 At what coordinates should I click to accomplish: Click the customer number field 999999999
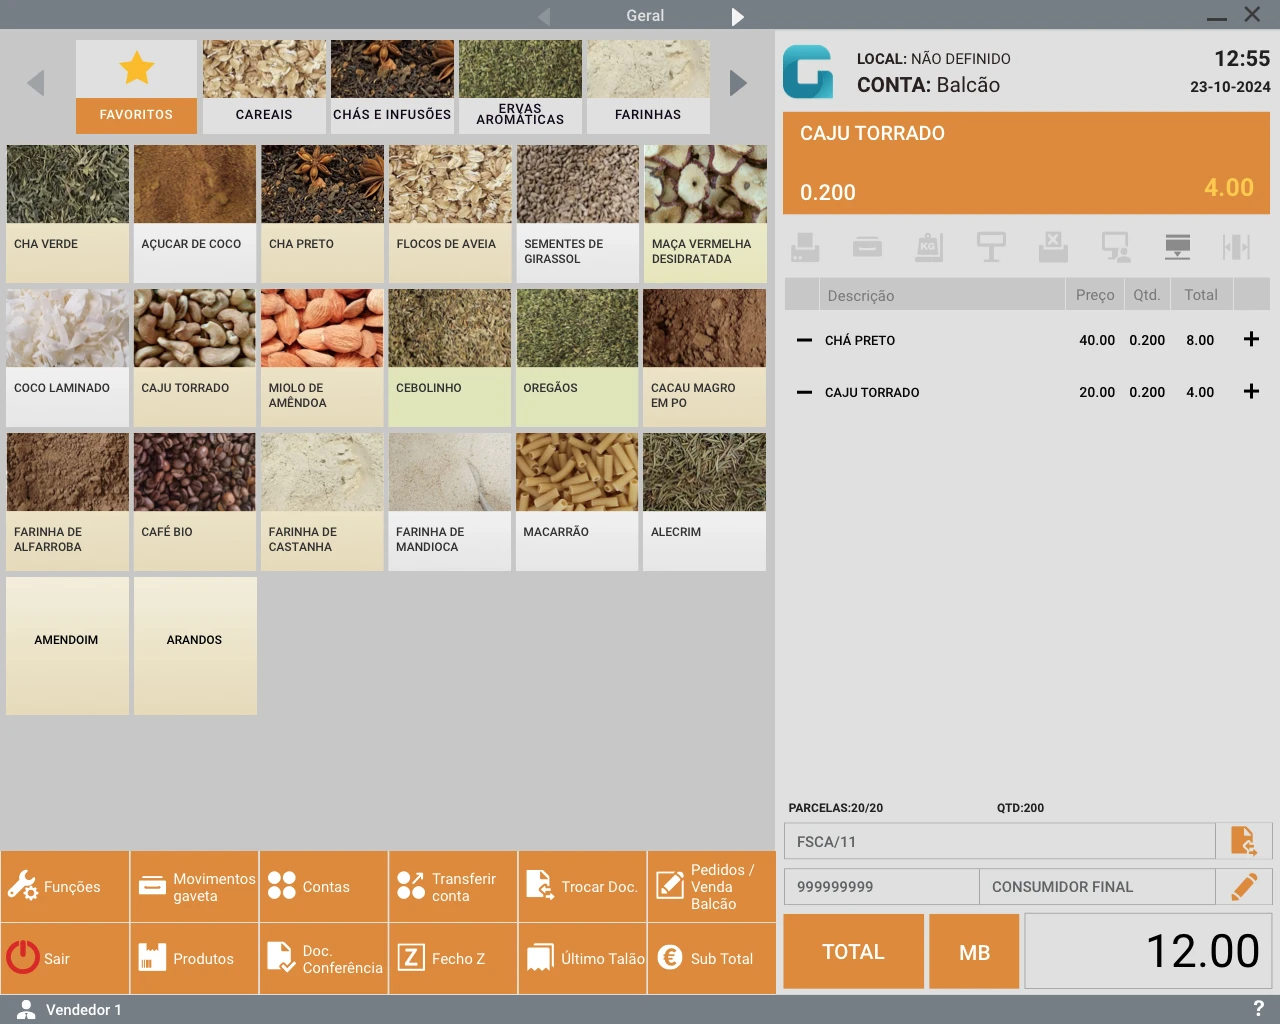pyautogui.click(x=881, y=887)
